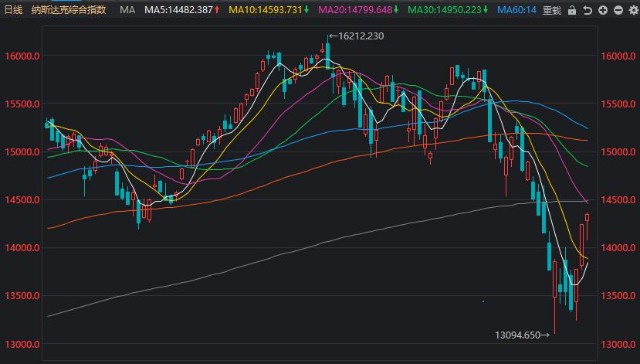Click right axis label 13000.0
Screen dimensions: 640x364
click(x=618, y=344)
